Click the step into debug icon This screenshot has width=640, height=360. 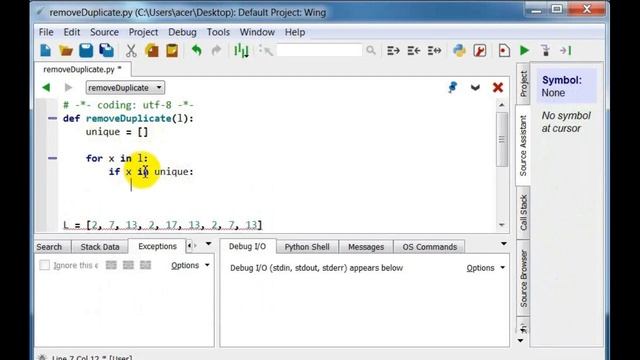coord(545,51)
